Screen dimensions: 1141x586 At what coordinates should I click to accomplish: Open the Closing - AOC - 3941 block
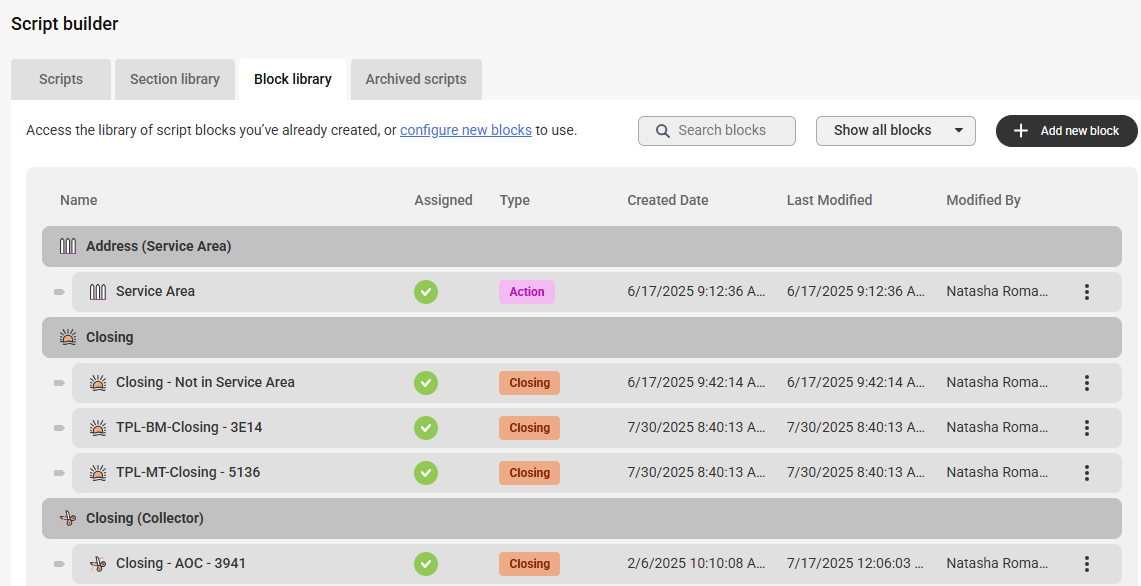point(180,563)
